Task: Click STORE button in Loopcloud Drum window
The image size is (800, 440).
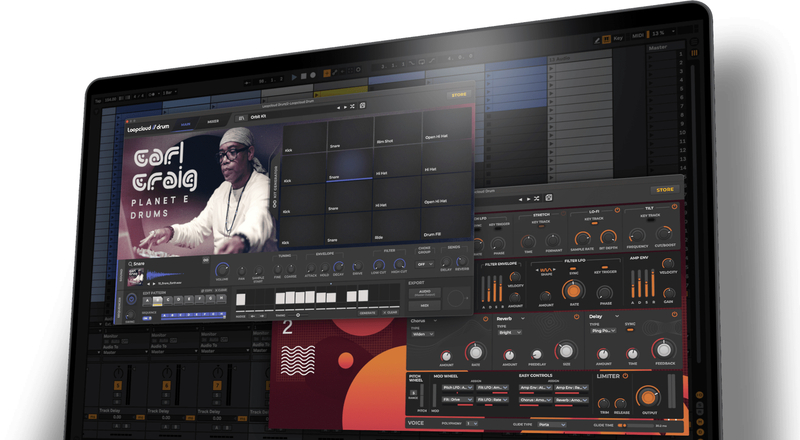Action: (459, 95)
